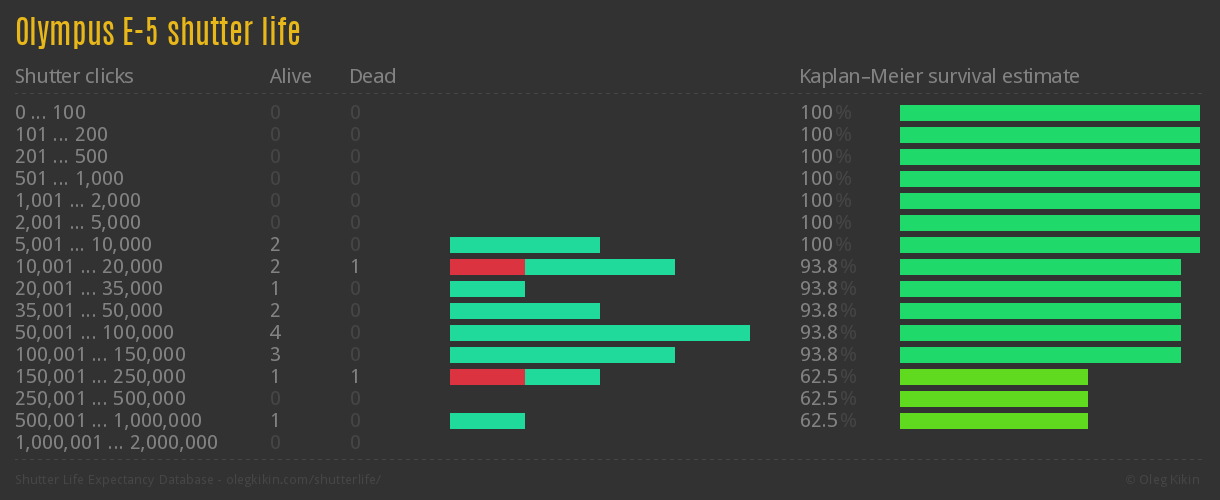The image size is (1220, 500).
Task: Open the olegkikin.com/shutterlife footer link
Action: (x=299, y=480)
